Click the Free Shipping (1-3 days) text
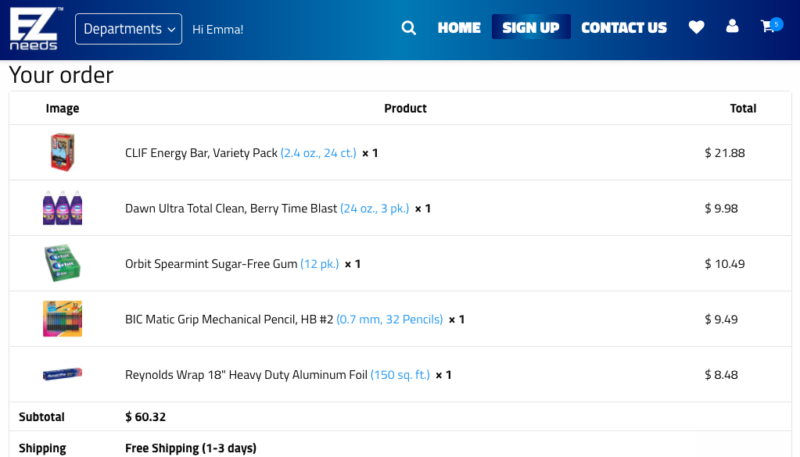 pos(191,448)
